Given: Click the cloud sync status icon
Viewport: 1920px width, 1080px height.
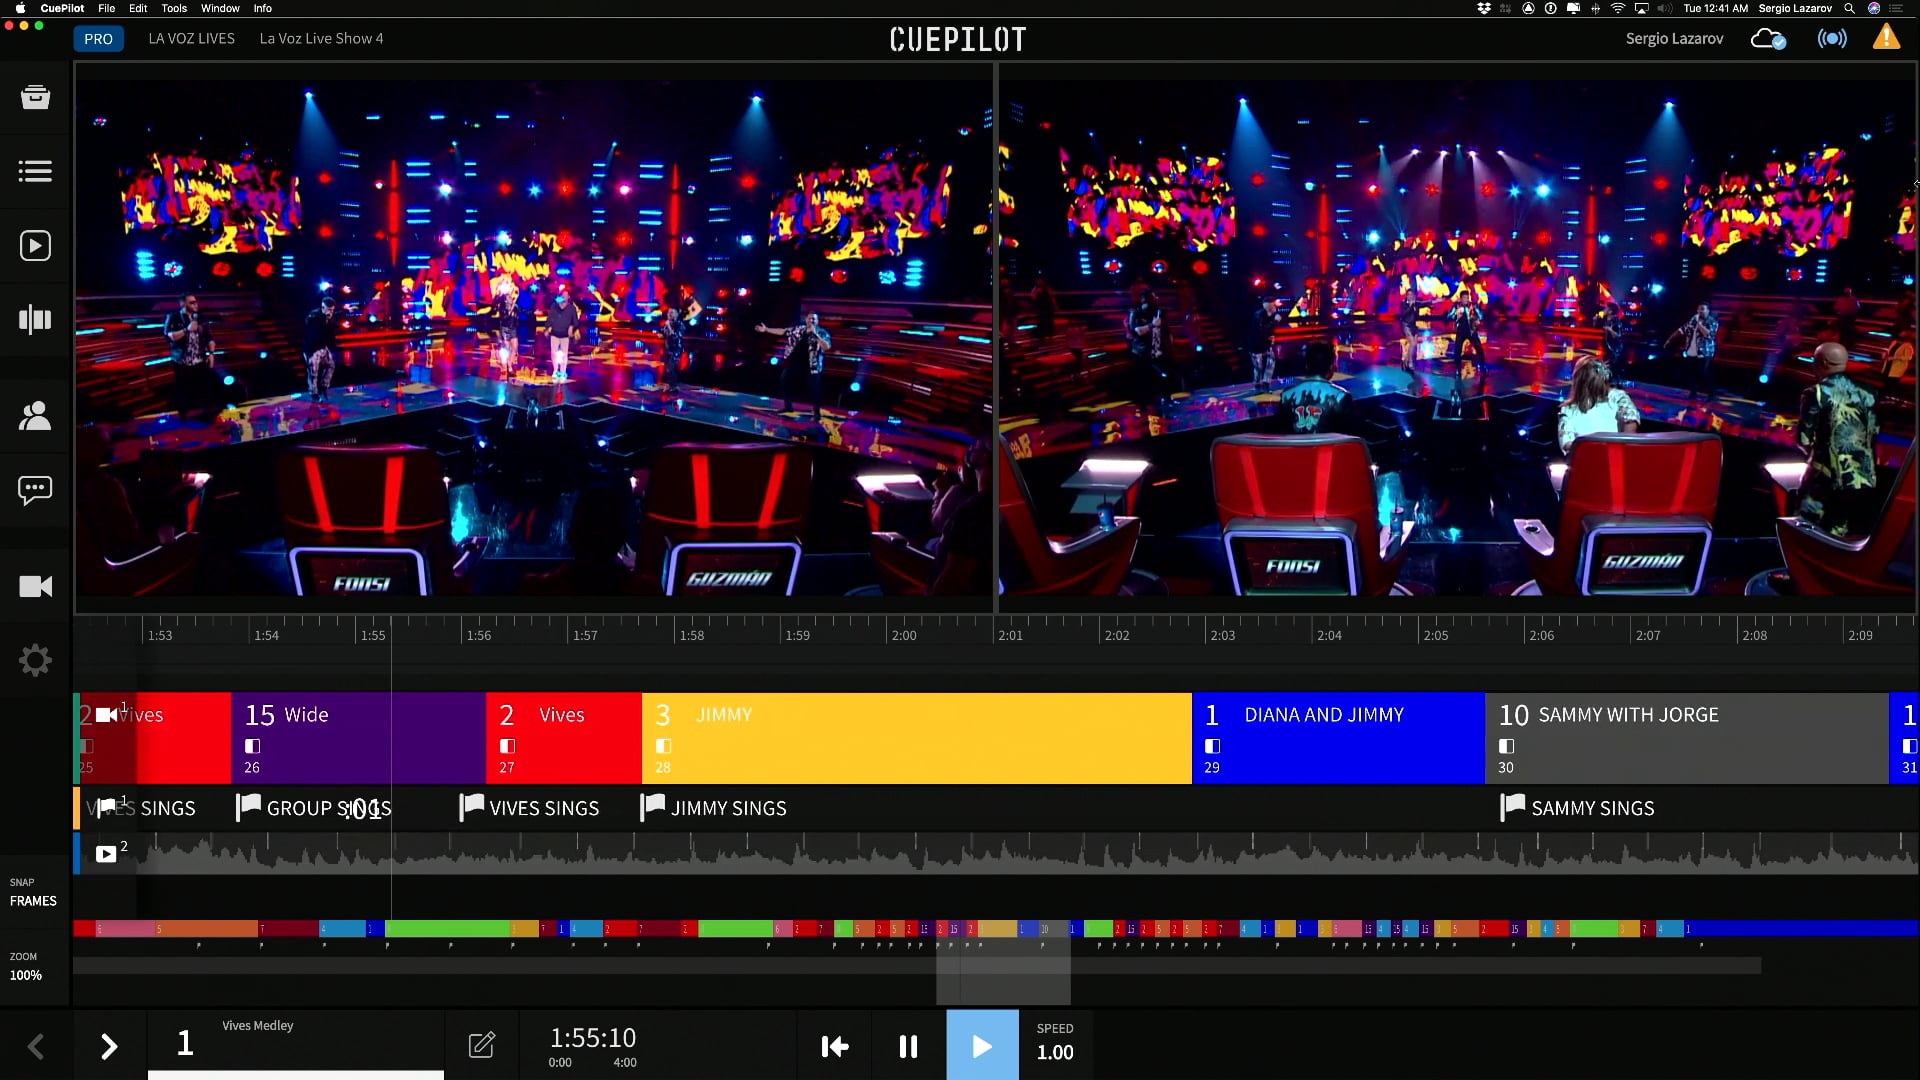Looking at the screenshot, I should (1768, 39).
